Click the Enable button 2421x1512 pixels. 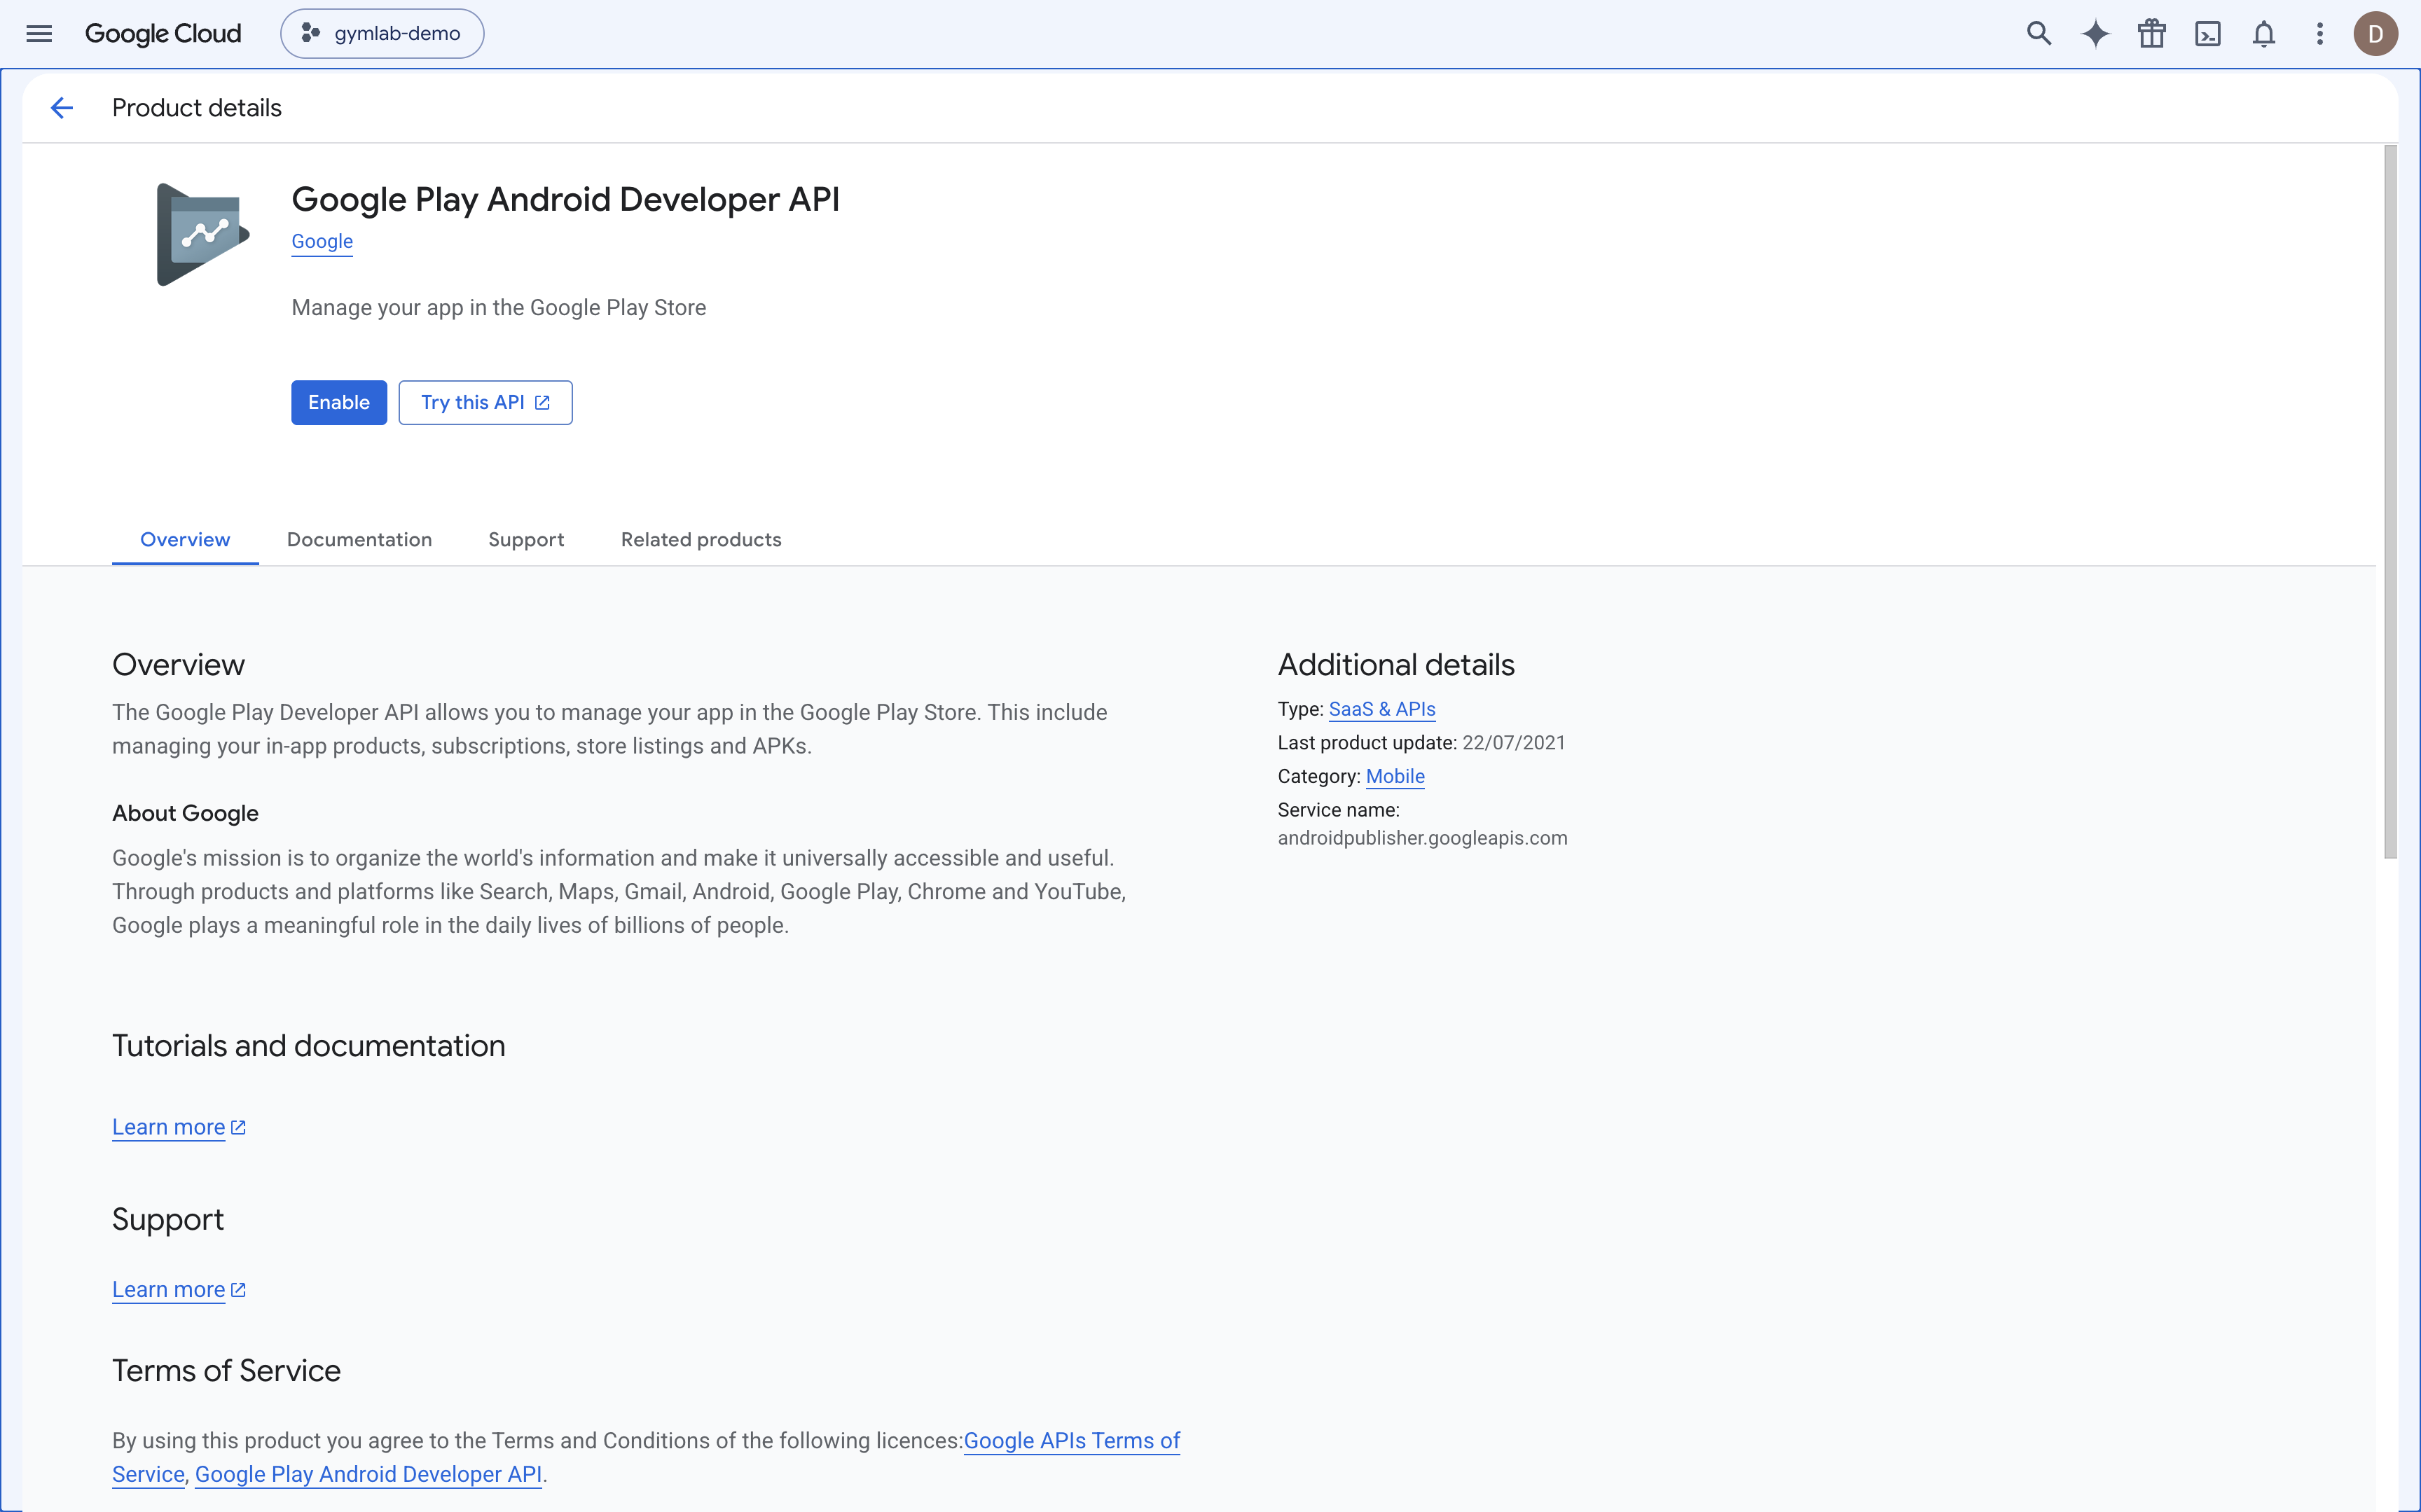(x=339, y=402)
